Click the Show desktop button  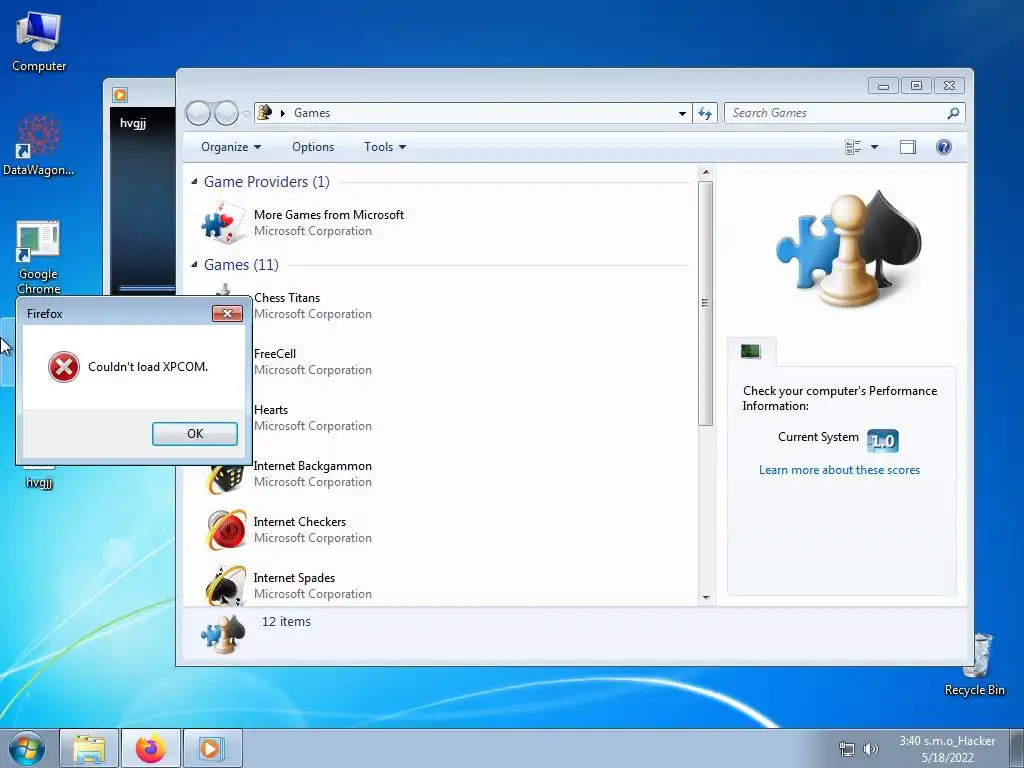(x=1016, y=748)
